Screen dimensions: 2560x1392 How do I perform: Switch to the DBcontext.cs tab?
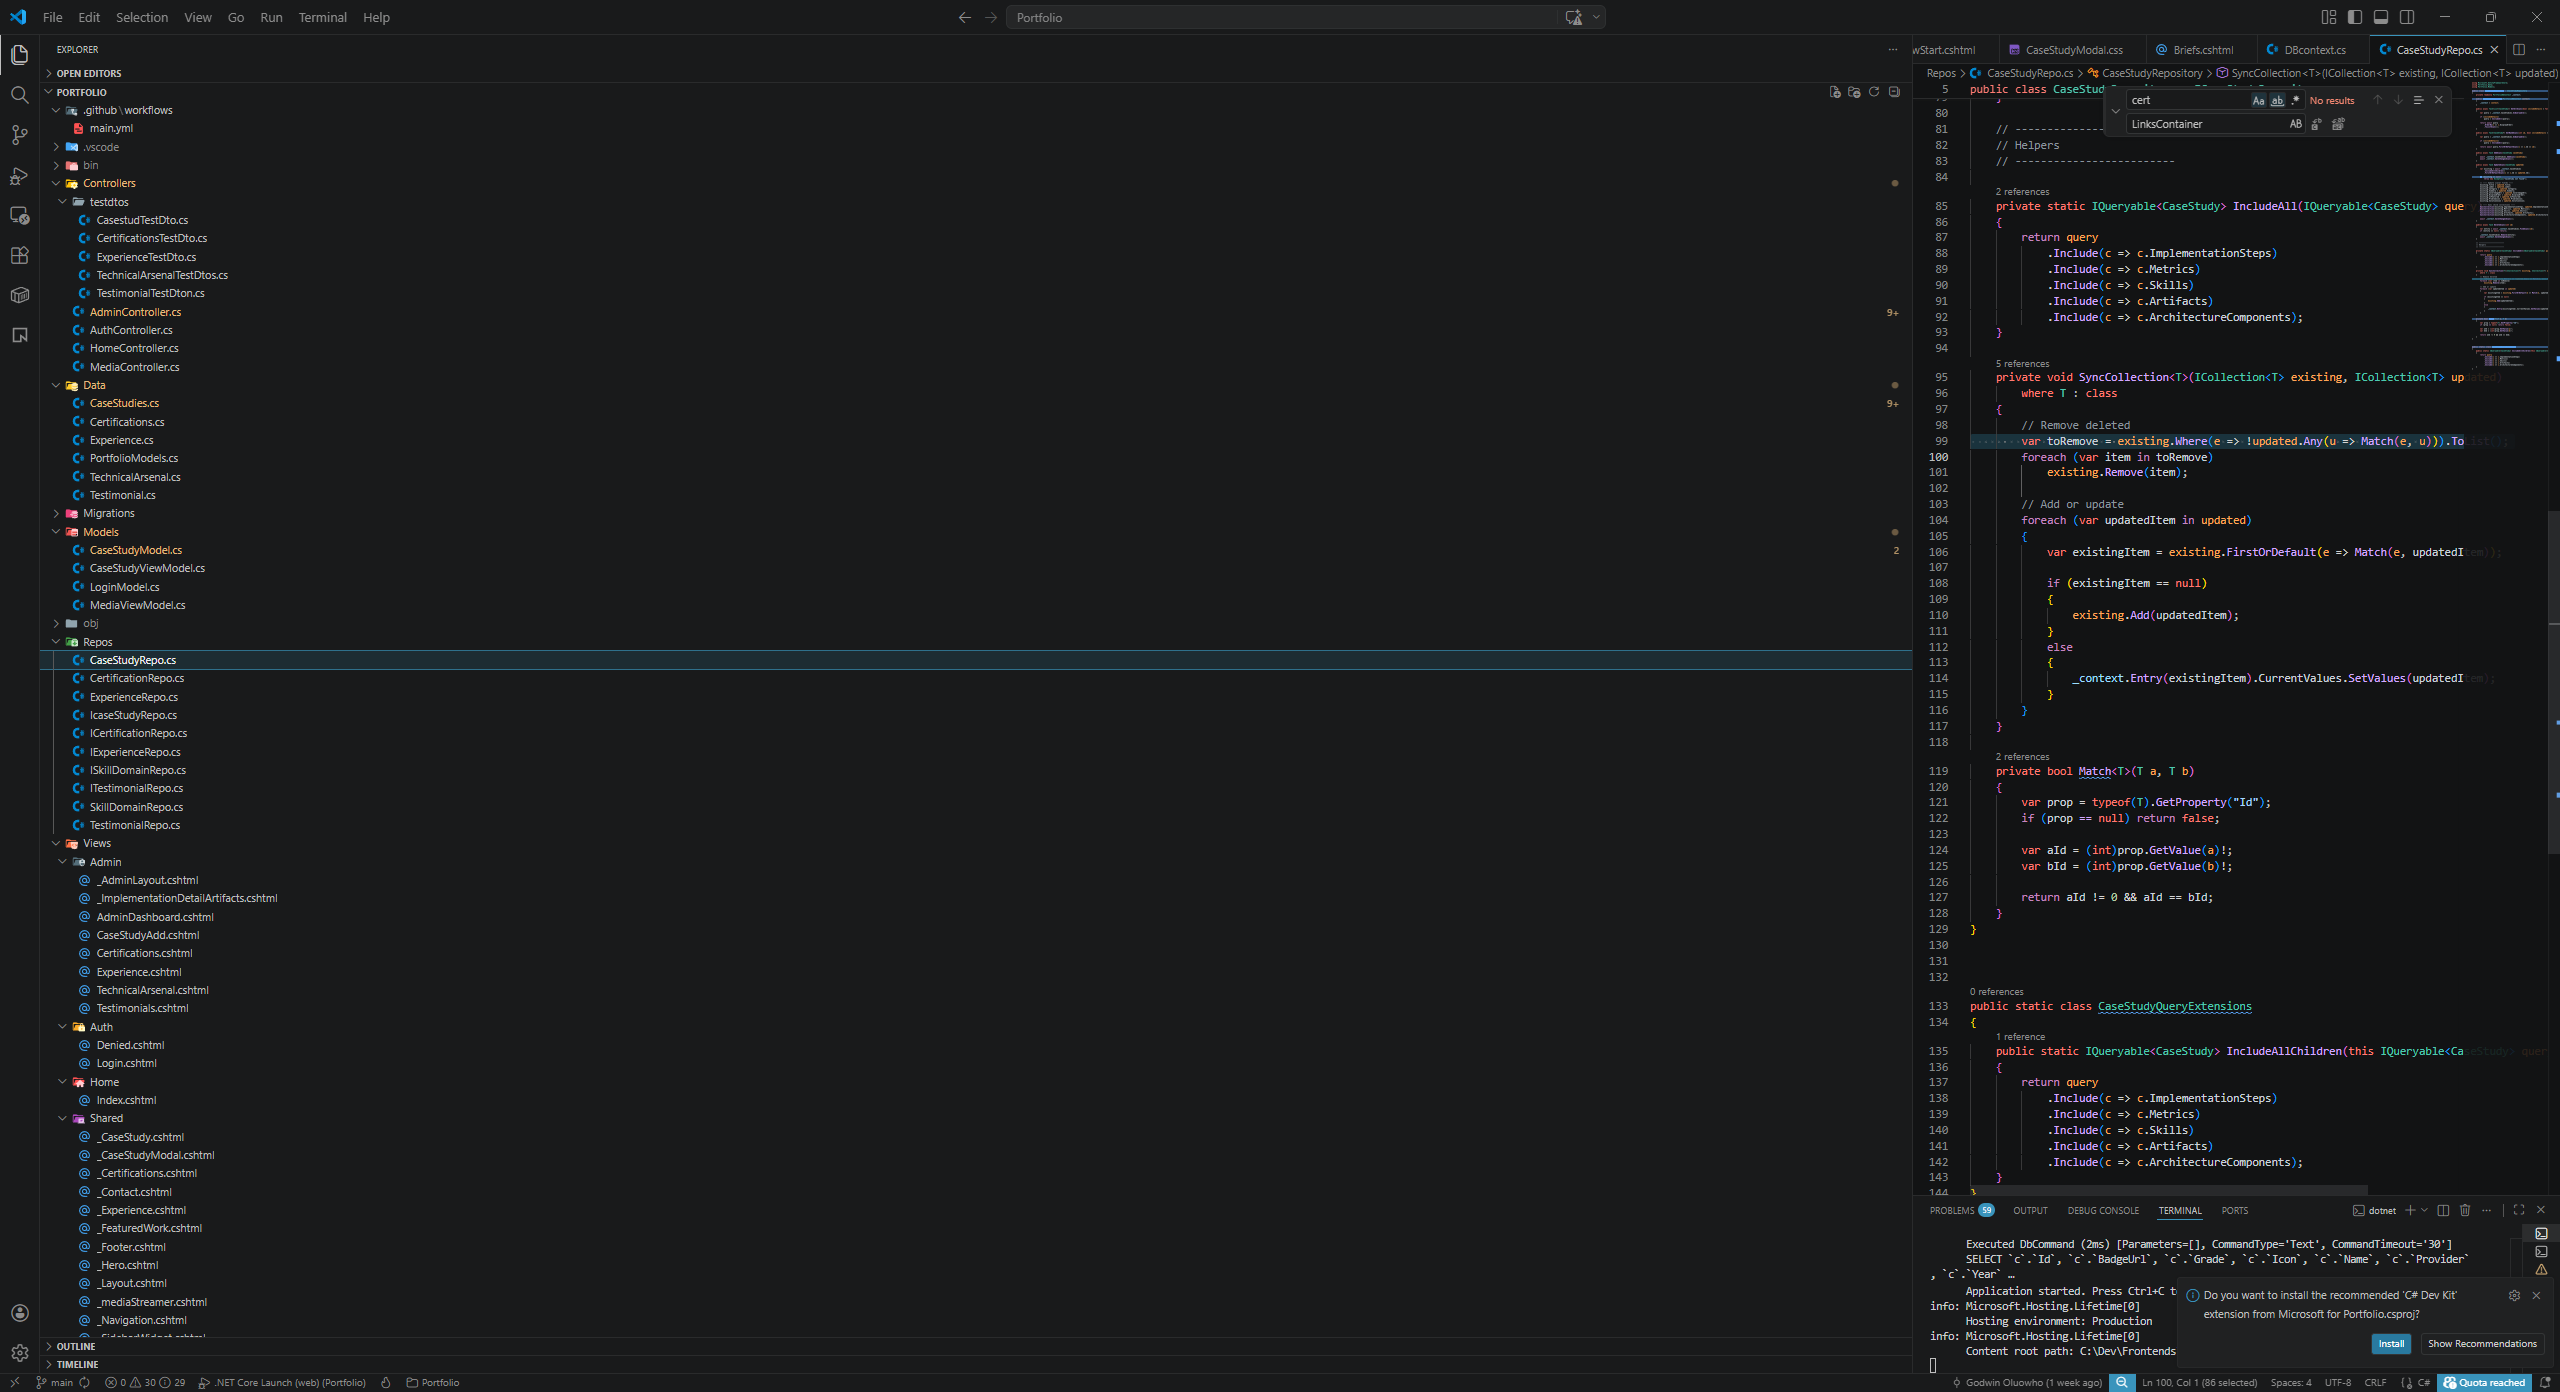pos(2311,49)
